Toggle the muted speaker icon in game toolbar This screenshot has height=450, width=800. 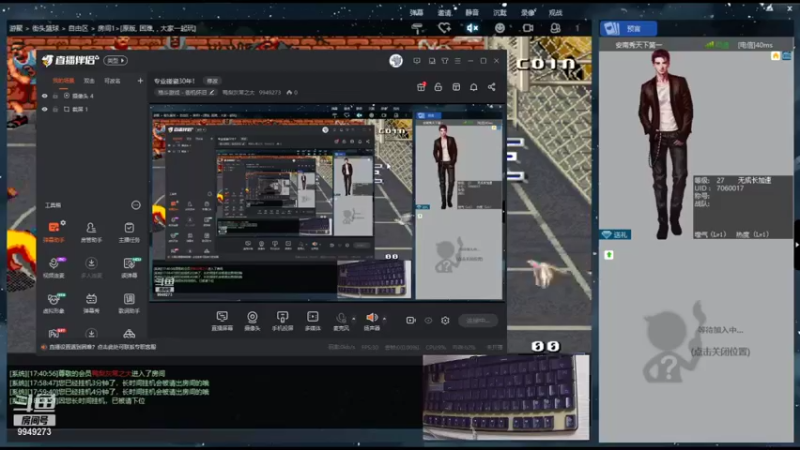coord(472,28)
